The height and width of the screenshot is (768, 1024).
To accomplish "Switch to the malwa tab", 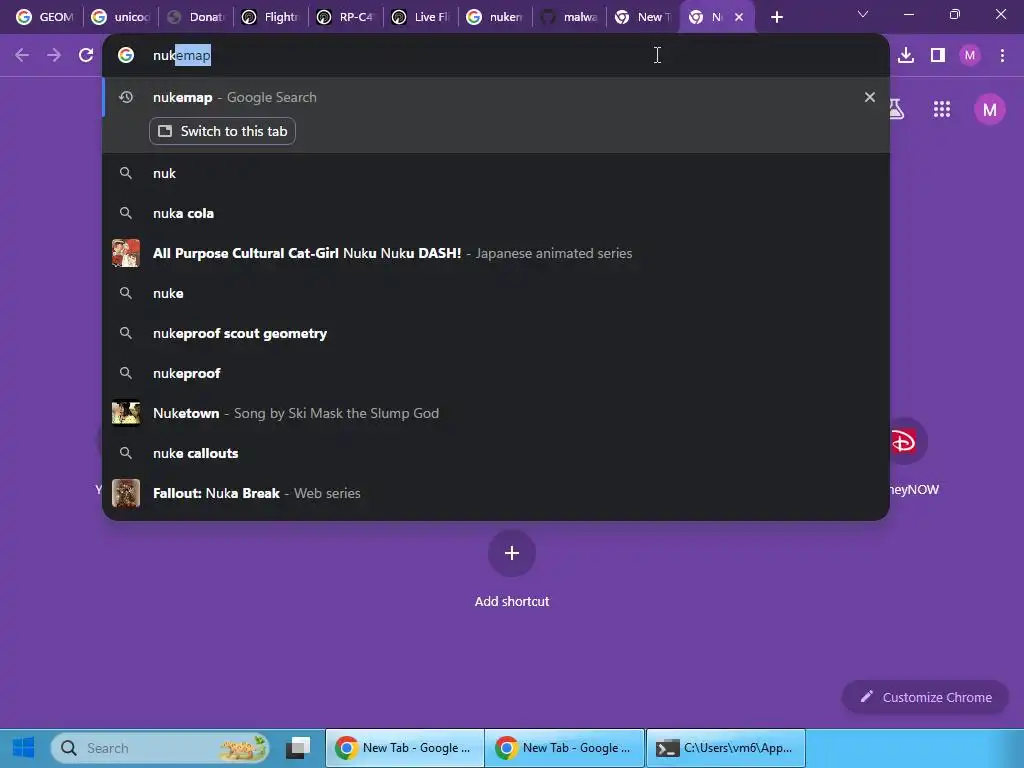I will coord(570,17).
